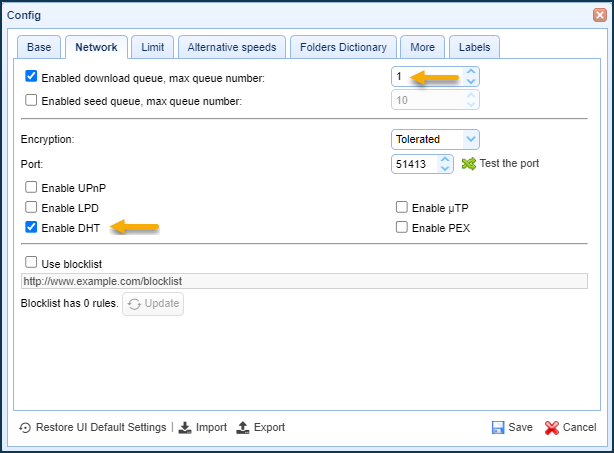
Task: Enable UPnP checkbox
Action: tap(31, 187)
